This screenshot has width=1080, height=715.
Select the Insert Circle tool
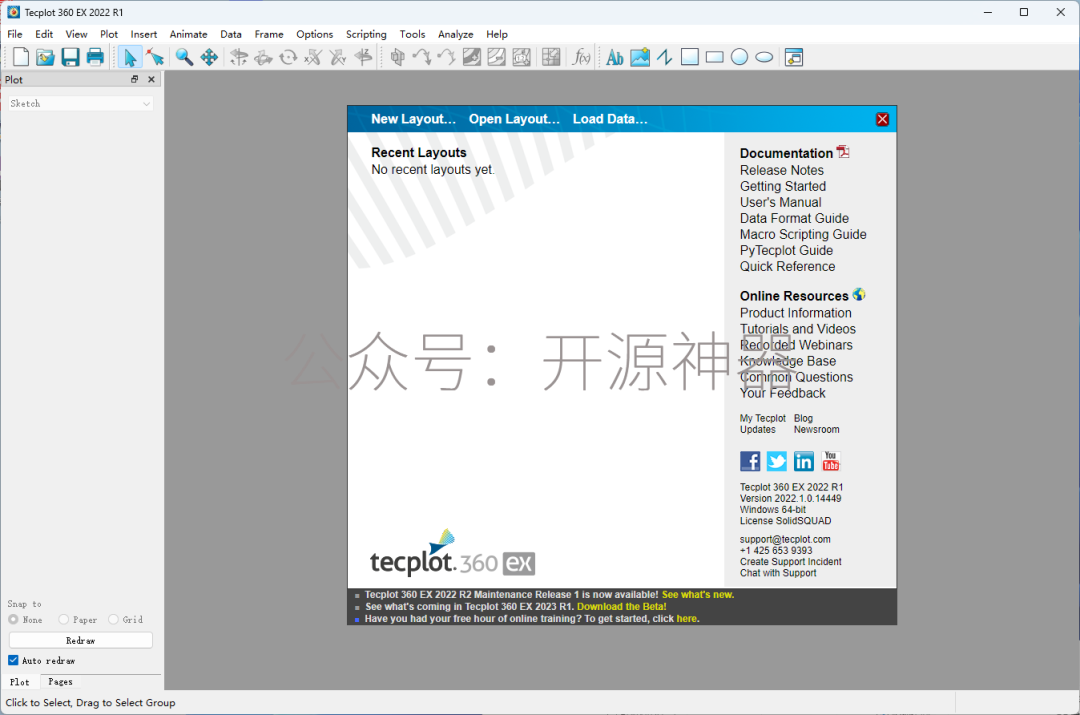pos(739,57)
